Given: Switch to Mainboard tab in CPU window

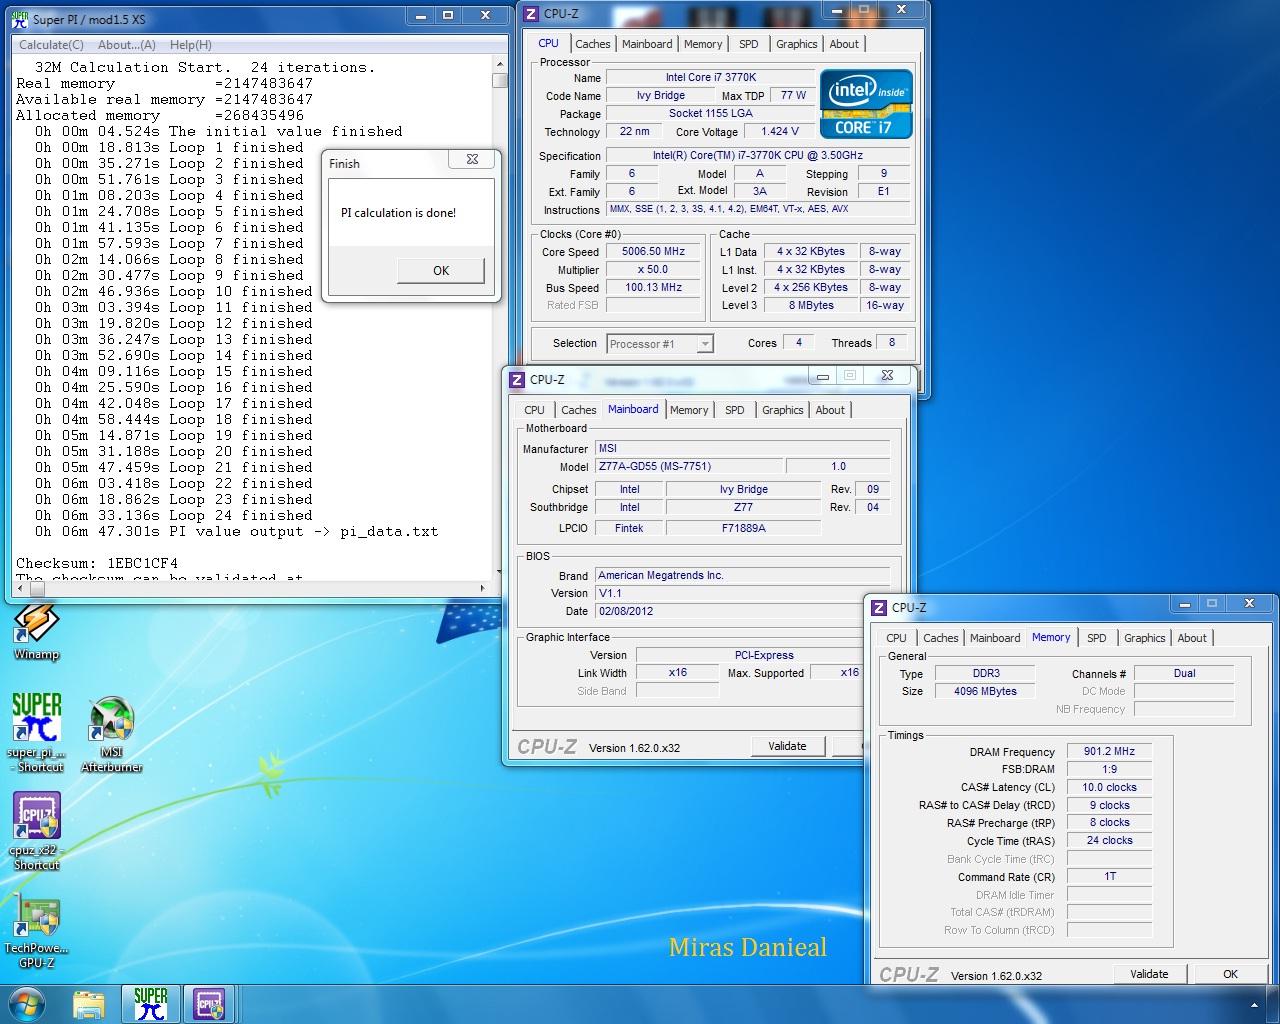Looking at the screenshot, I should point(647,44).
